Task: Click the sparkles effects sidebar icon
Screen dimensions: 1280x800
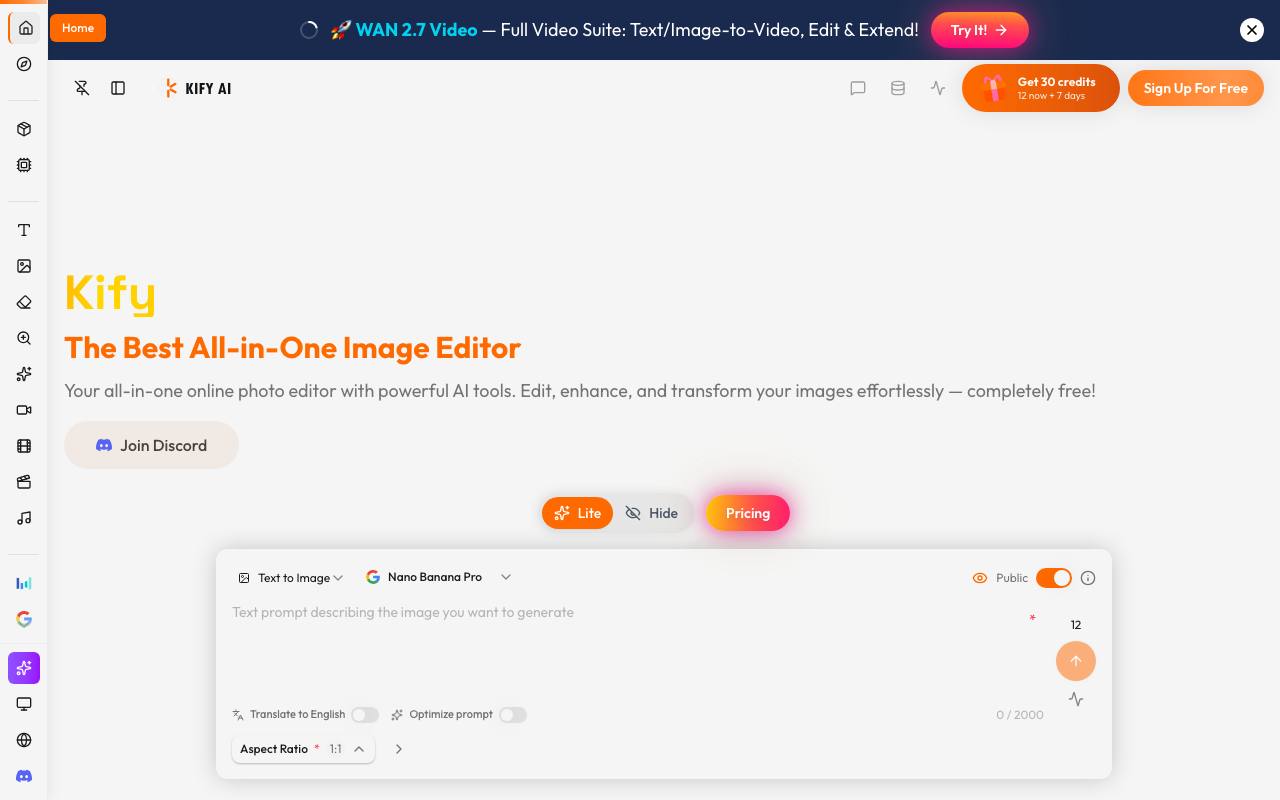Action: (24, 374)
